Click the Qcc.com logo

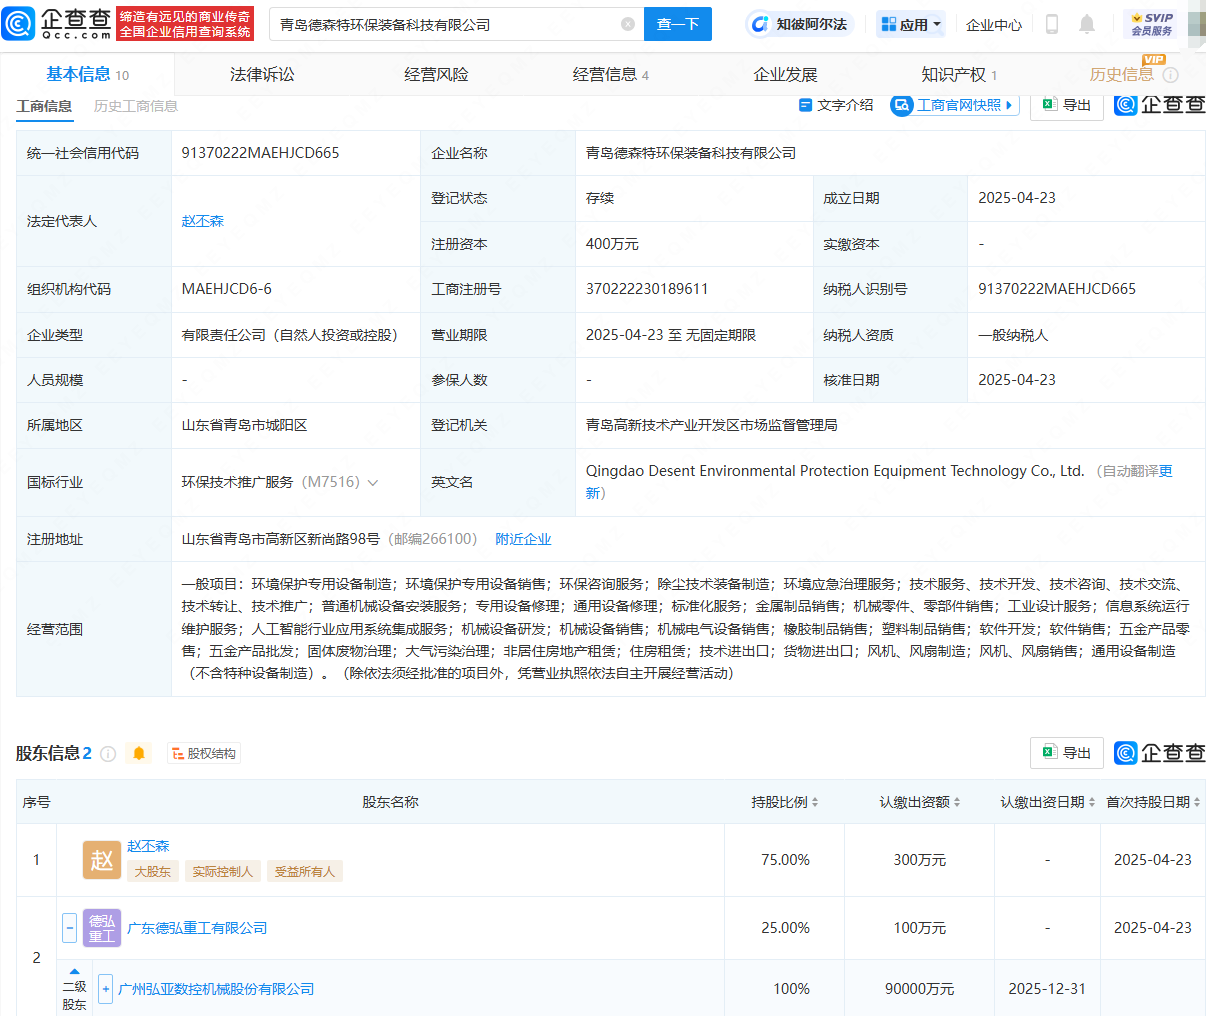pos(57,23)
